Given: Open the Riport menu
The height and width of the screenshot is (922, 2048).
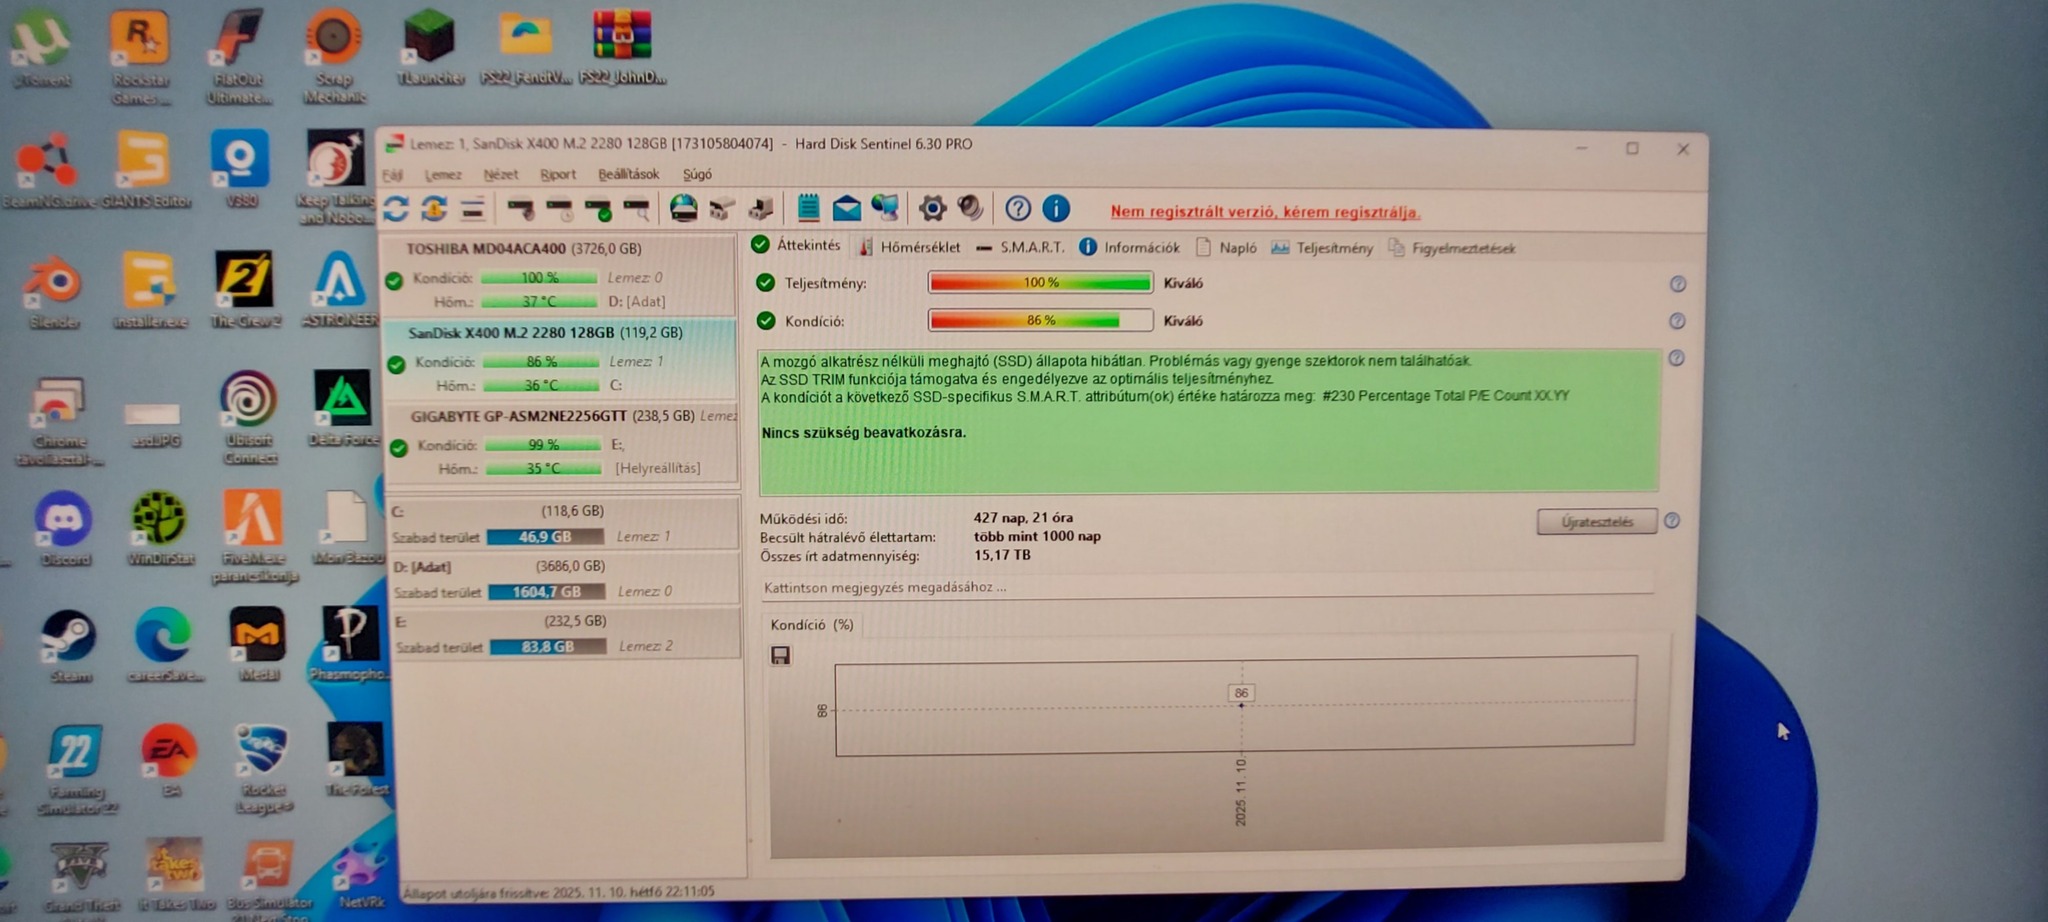Looking at the screenshot, I should pyautogui.click(x=558, y=175).
